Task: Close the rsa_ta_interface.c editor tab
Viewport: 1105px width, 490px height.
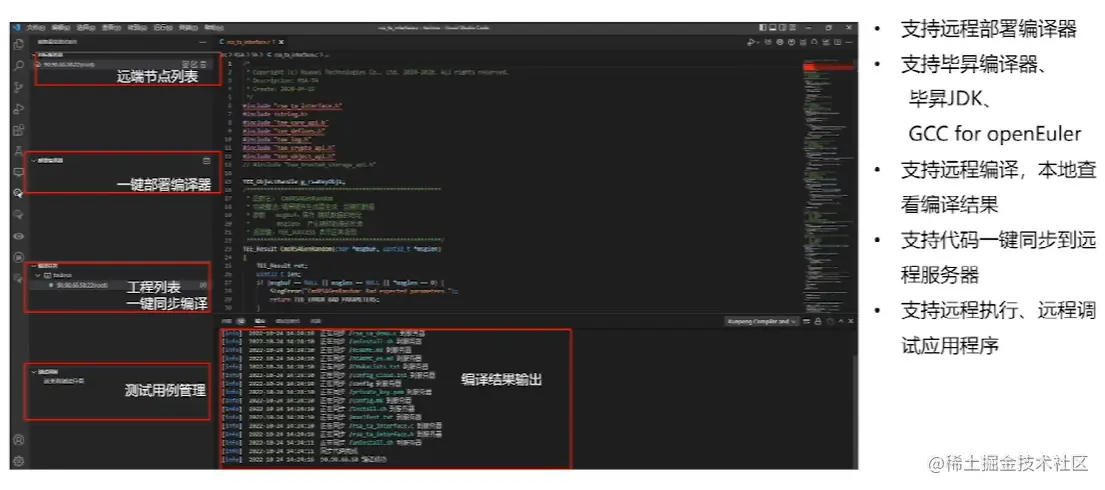Action: pos(280,42)
